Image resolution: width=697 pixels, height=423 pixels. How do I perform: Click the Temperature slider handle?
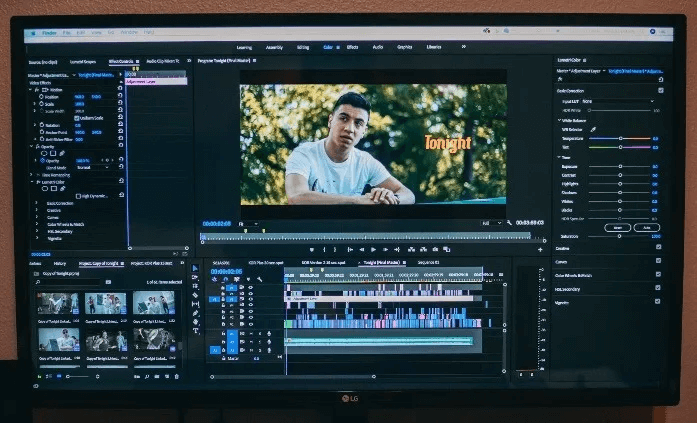click(621, 138)
